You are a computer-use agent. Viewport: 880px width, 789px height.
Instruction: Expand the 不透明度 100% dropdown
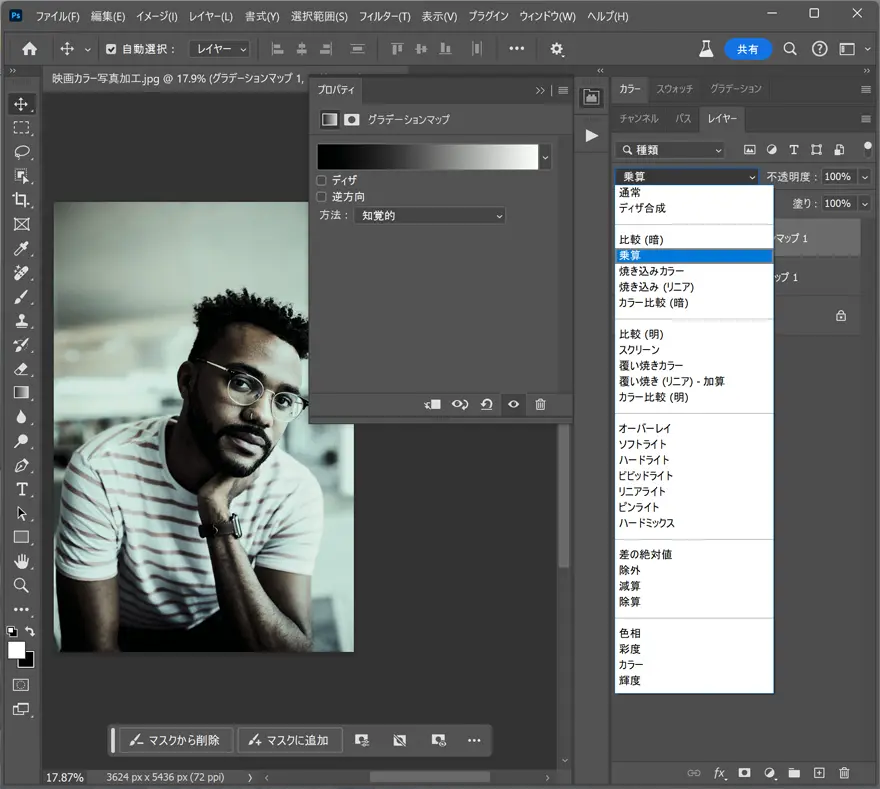[x=864, y=177]
